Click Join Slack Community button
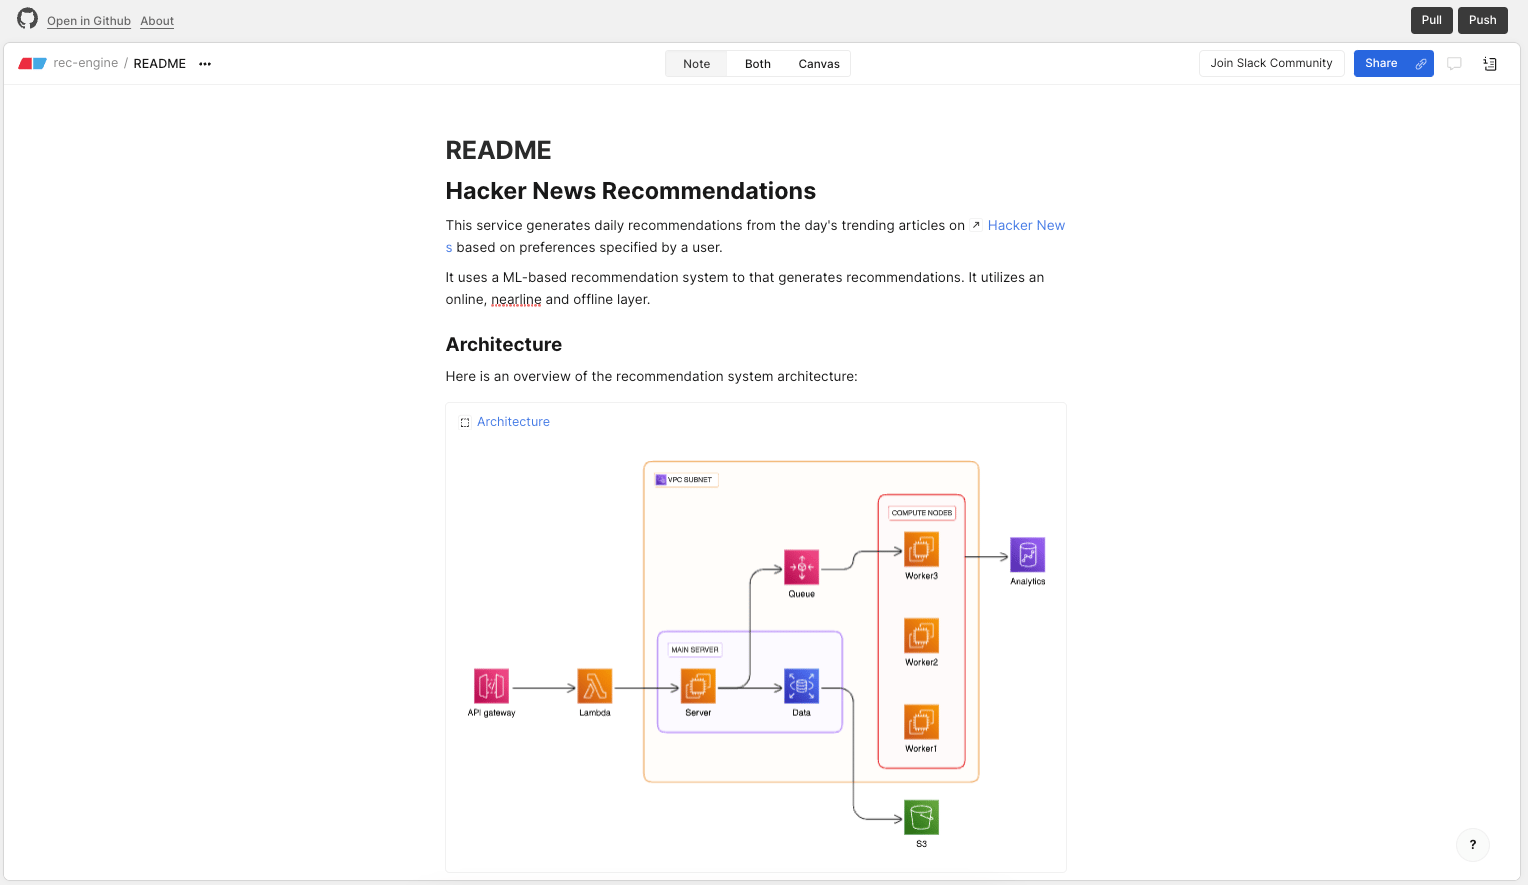 tap(1272, 64)
